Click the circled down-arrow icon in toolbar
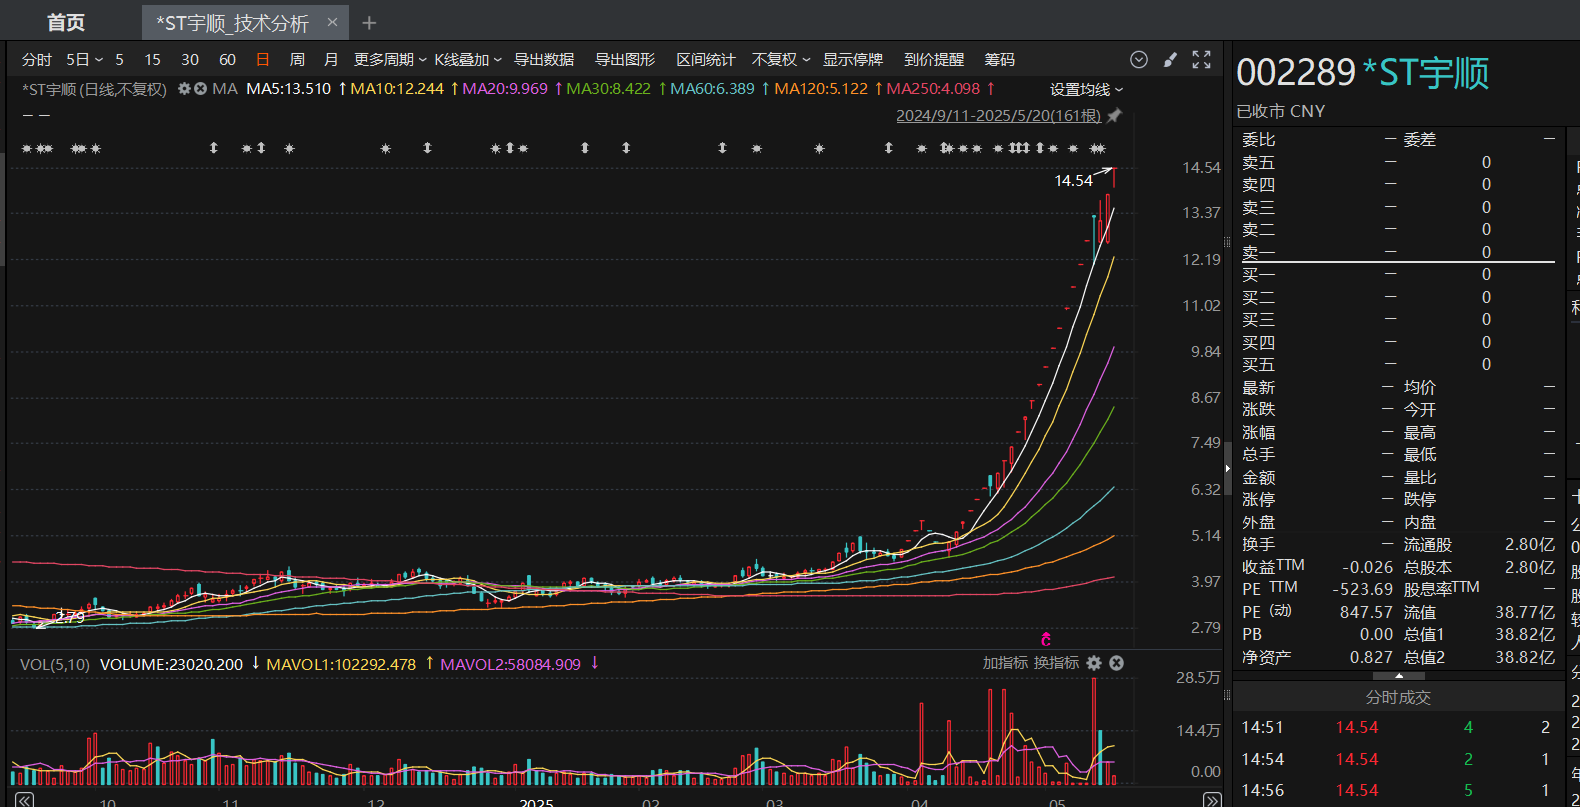 [x=1139, y=60]
